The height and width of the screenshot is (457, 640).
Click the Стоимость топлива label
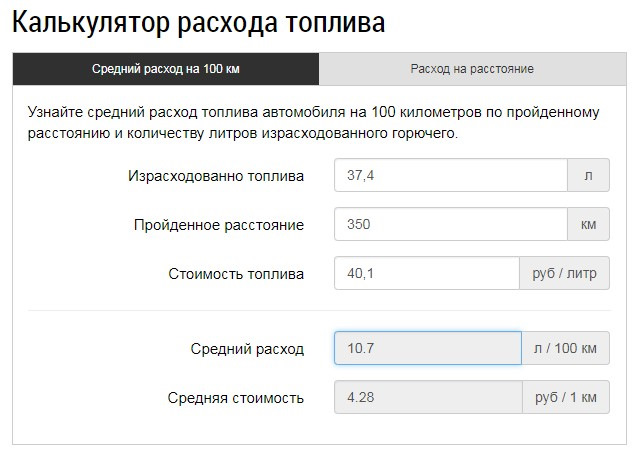236,274
